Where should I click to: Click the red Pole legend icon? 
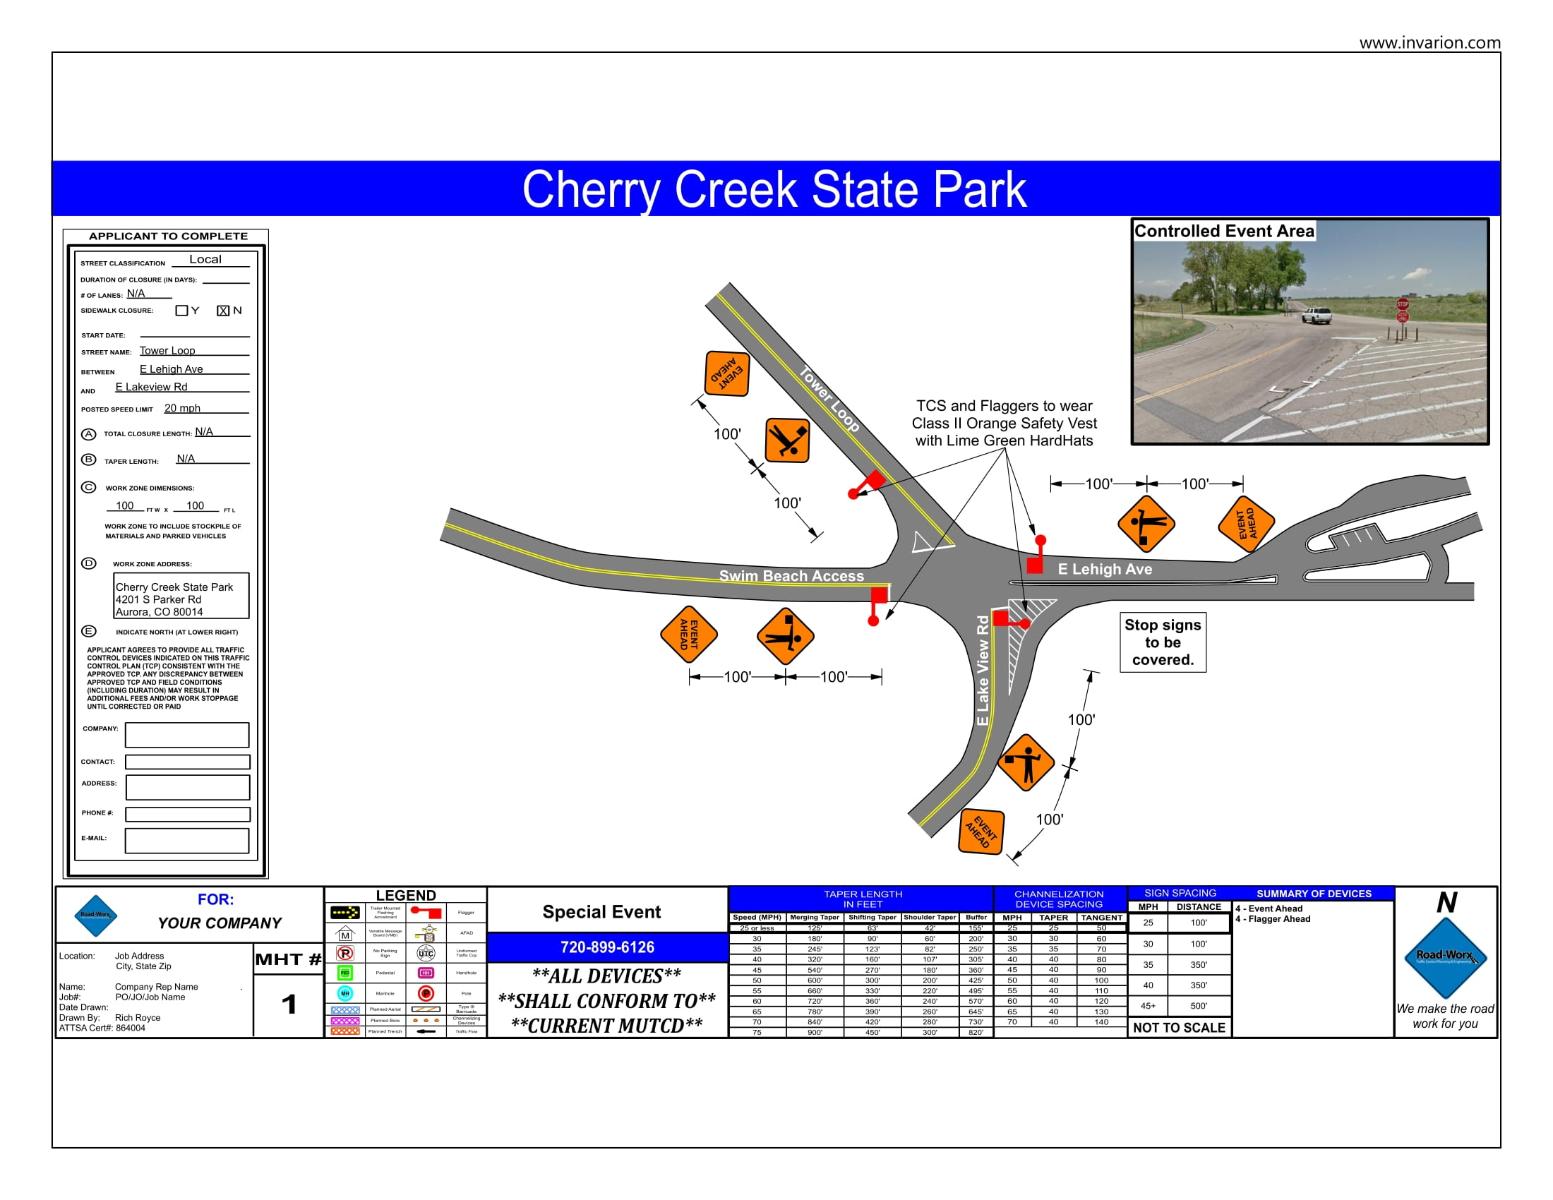coord(426,993)
